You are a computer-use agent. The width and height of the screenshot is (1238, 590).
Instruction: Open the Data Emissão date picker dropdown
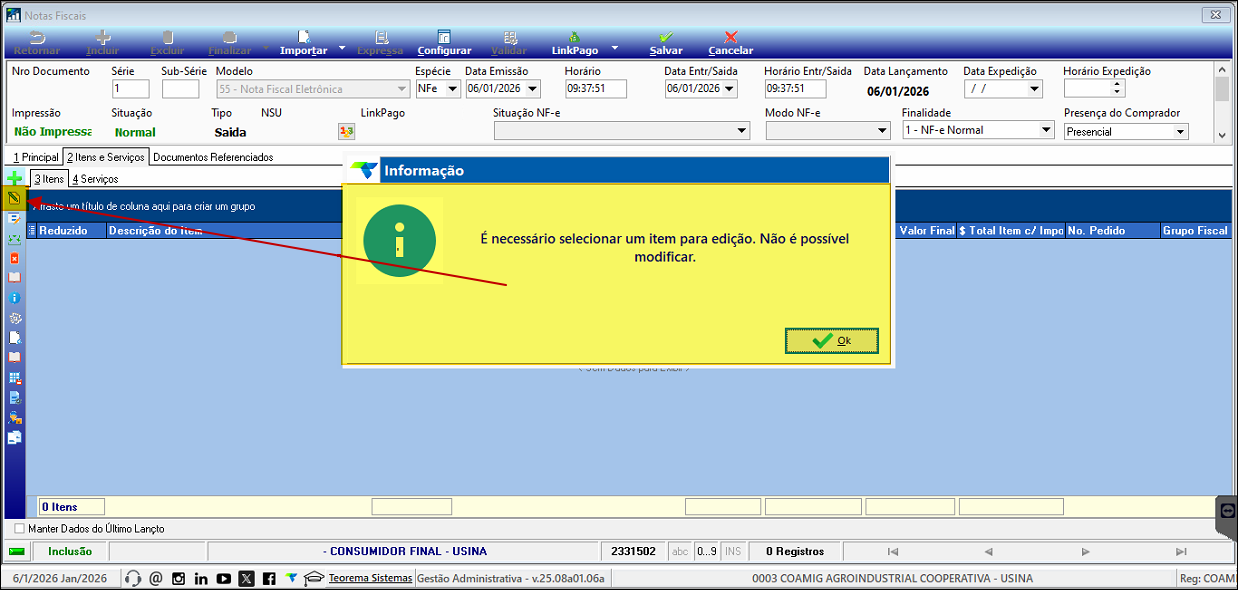(x=531, y=89)
